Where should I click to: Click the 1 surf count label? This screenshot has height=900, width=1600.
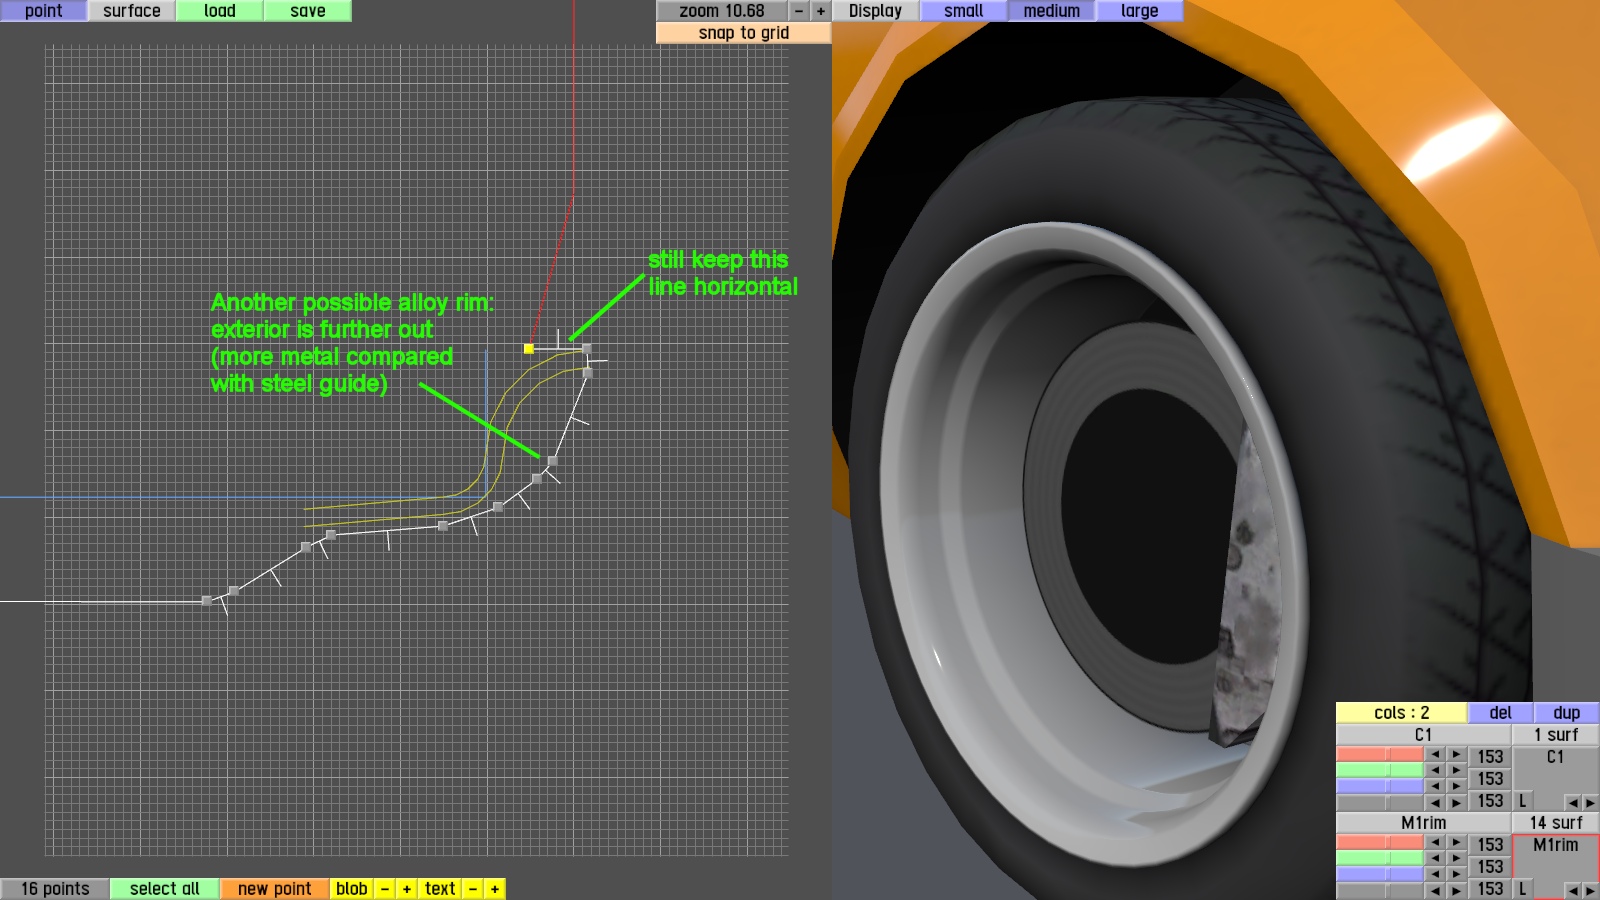[1555, 735]
